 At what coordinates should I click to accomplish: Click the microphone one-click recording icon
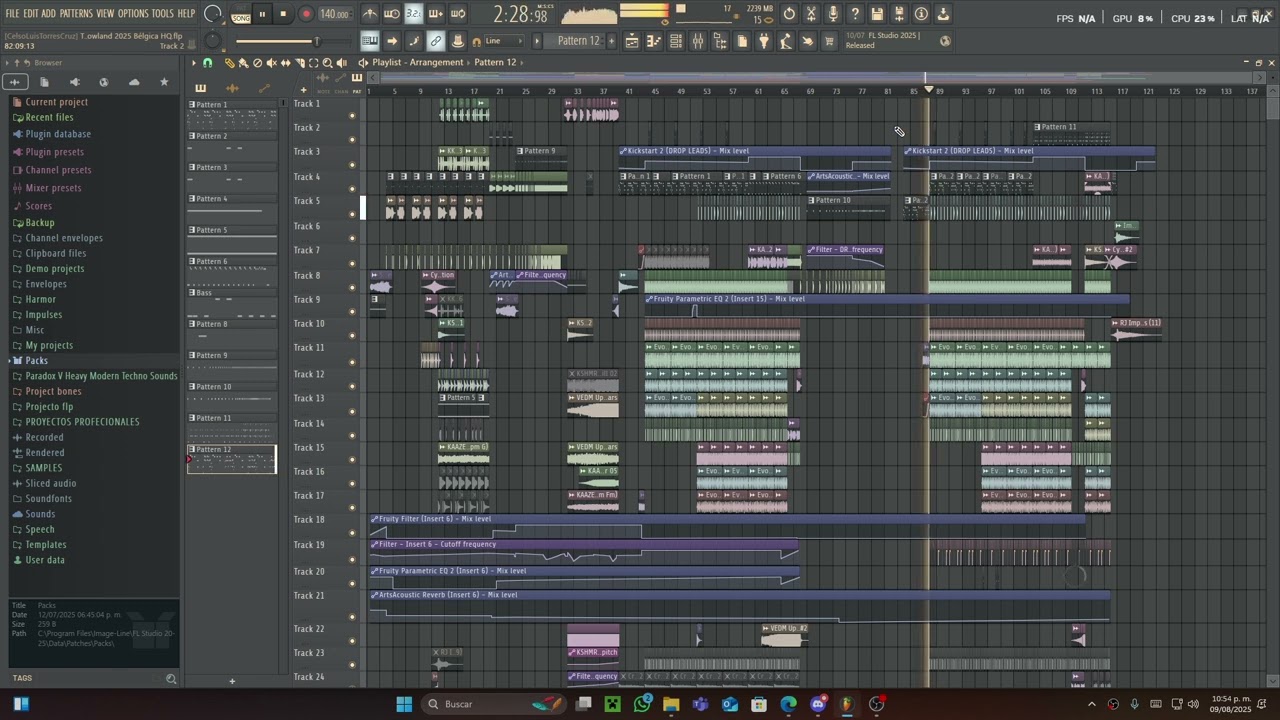click(x=833, y=14)
